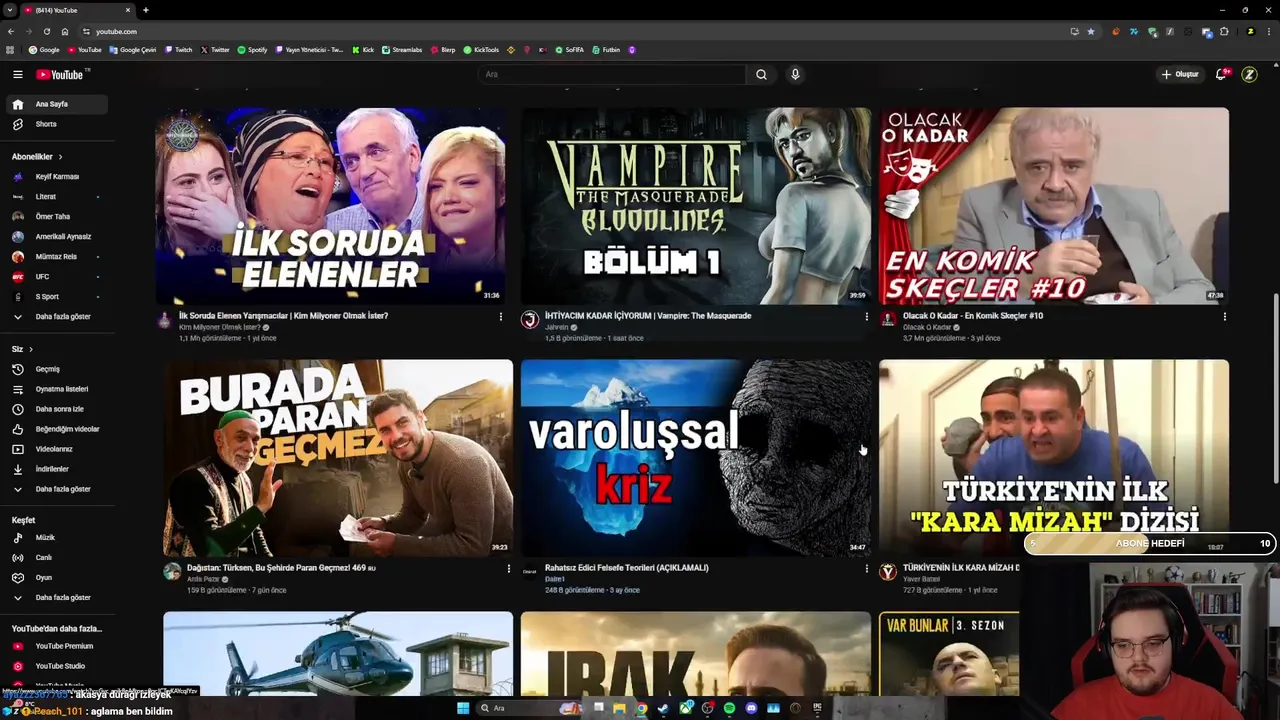Open the Chrome extensions puzzle icon
Viewport: 1280px width, 720px height.
[x=1224, y=31]
